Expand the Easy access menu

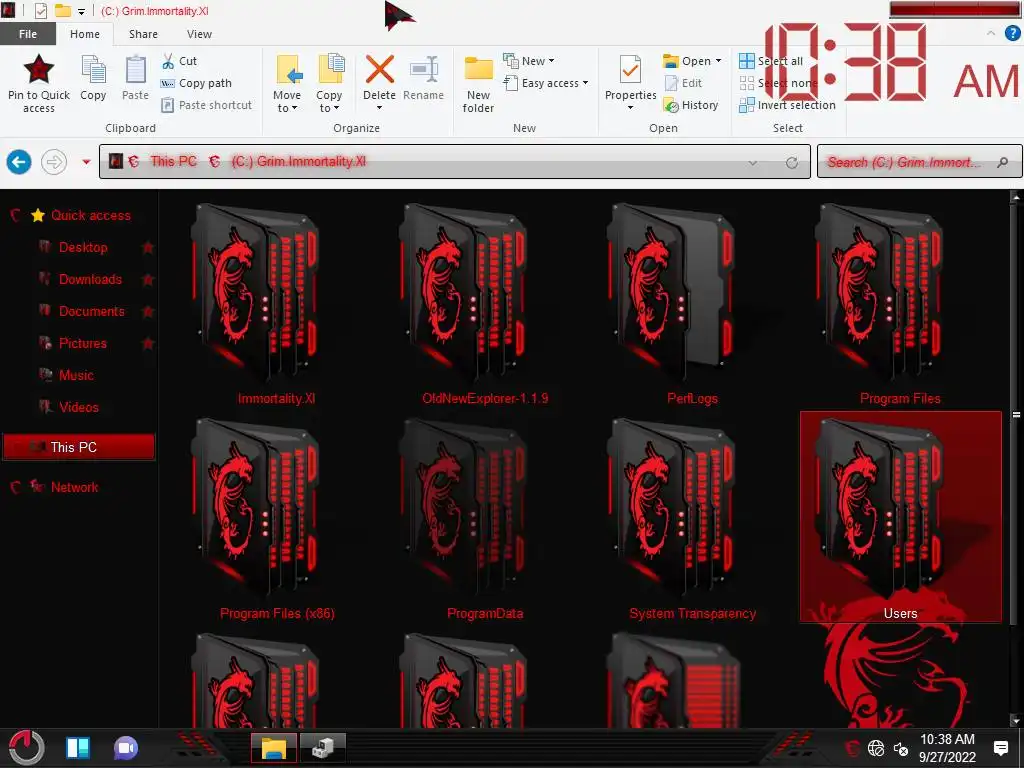(546, 83)
